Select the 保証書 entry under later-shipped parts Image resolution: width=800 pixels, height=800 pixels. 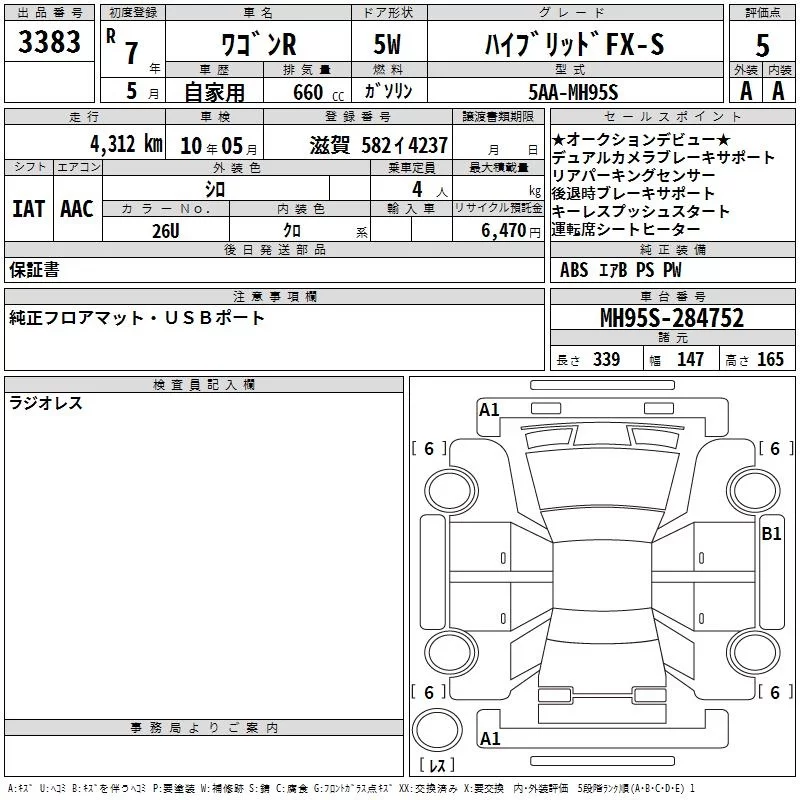tap(34, 269)
